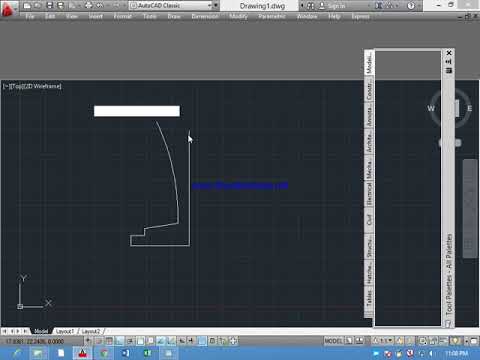Click the Workspace Switching gear icon
This screenshot has width=480, height=360.
pyautogui.click(x=423, y=341)
